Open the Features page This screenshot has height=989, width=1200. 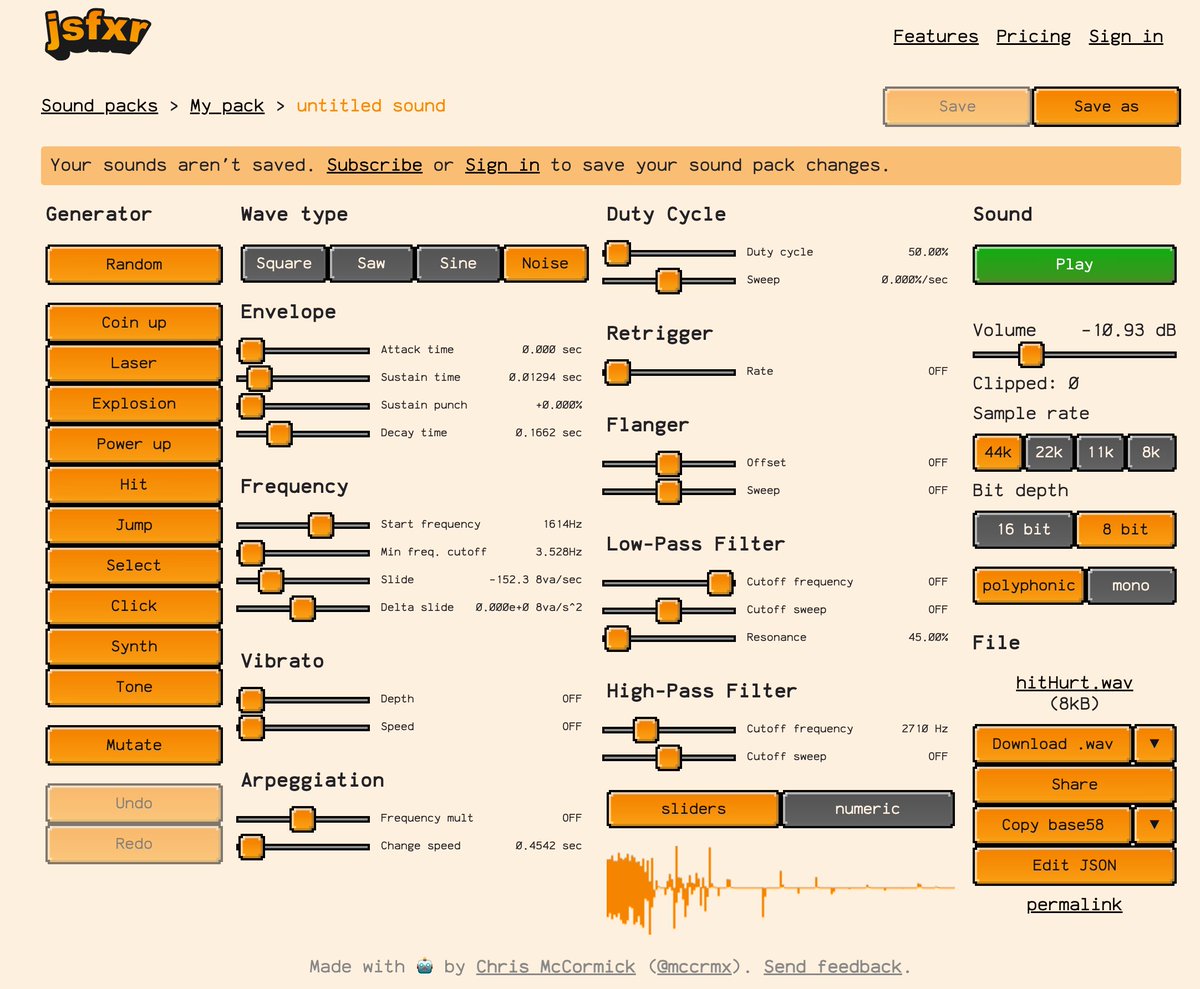click(x=936, y=36)
